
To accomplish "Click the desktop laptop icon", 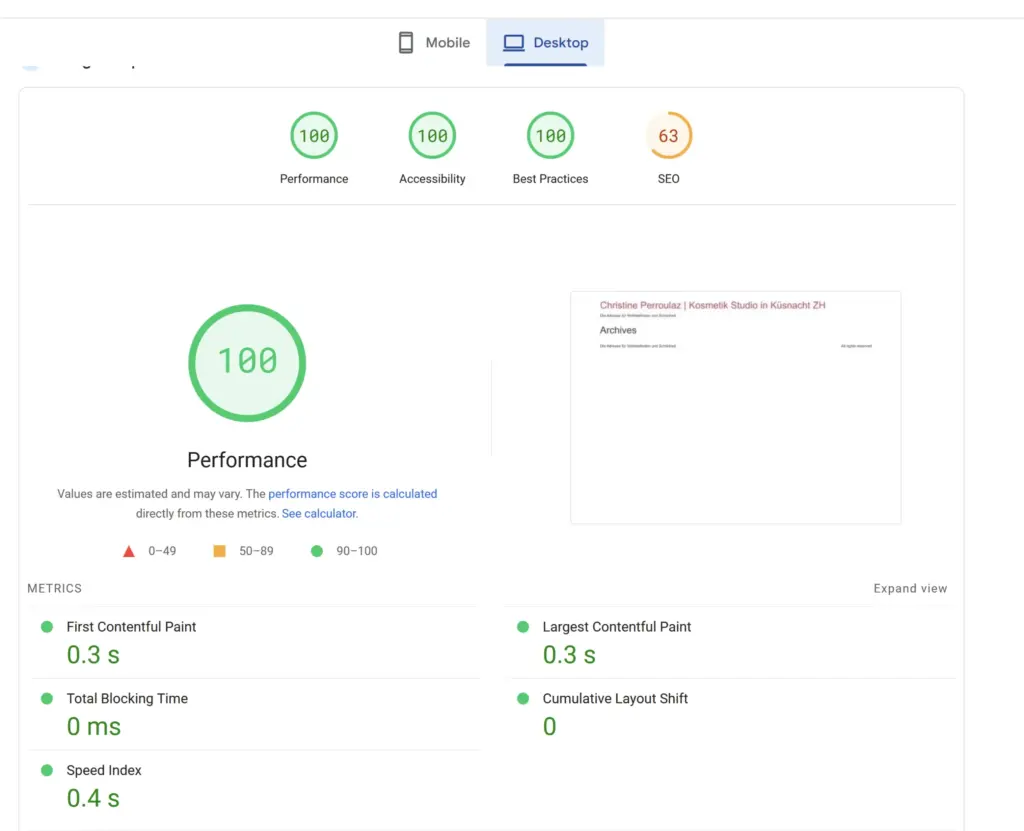I will coord(513,42).
